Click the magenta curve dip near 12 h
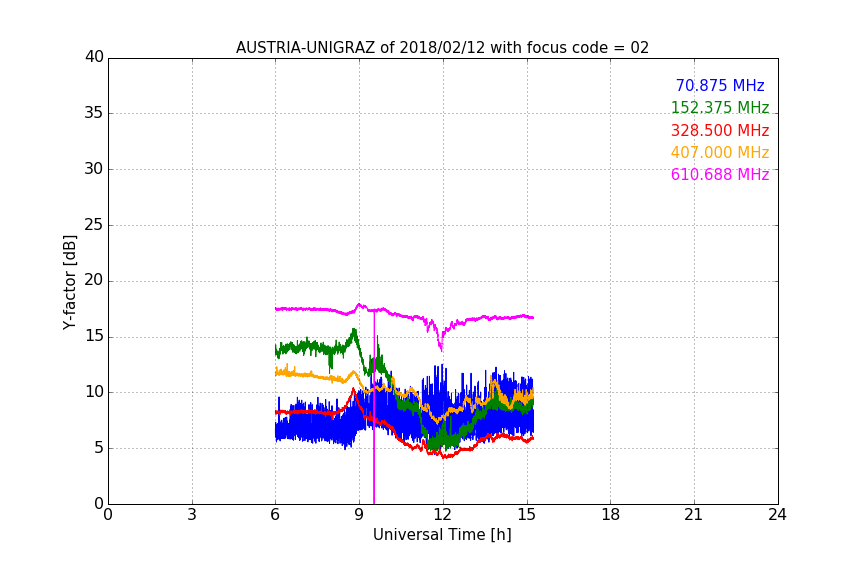The width and height of the screenshot is (864, 576). pyautogui.click(x=440, y=344)
